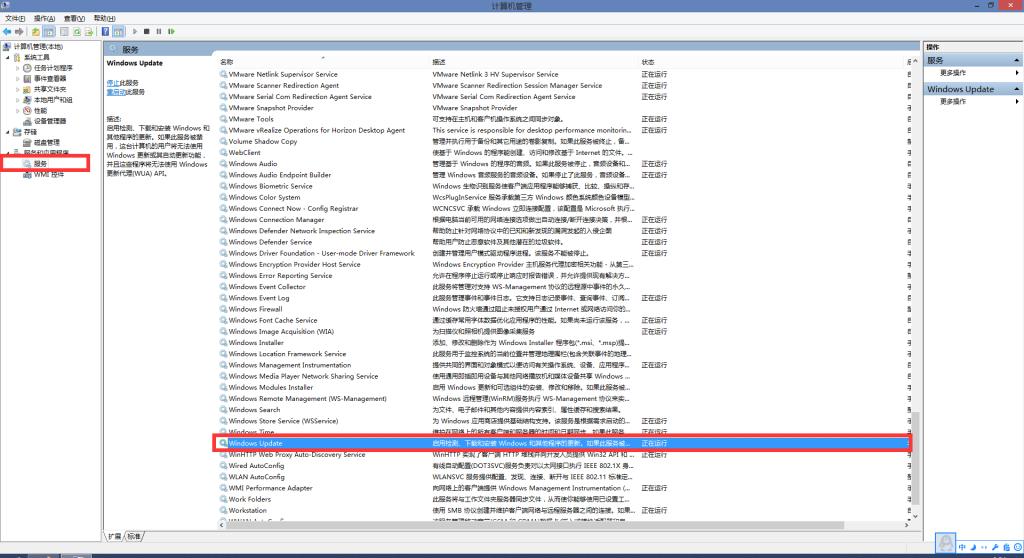Collapse the 系统工具 tree node
Screen dimensions: 1024x558
8,57
